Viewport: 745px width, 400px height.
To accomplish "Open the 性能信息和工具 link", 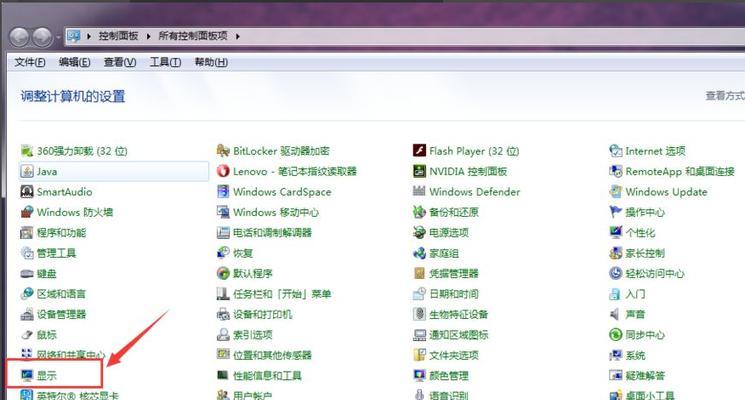I will click(267, 376).
